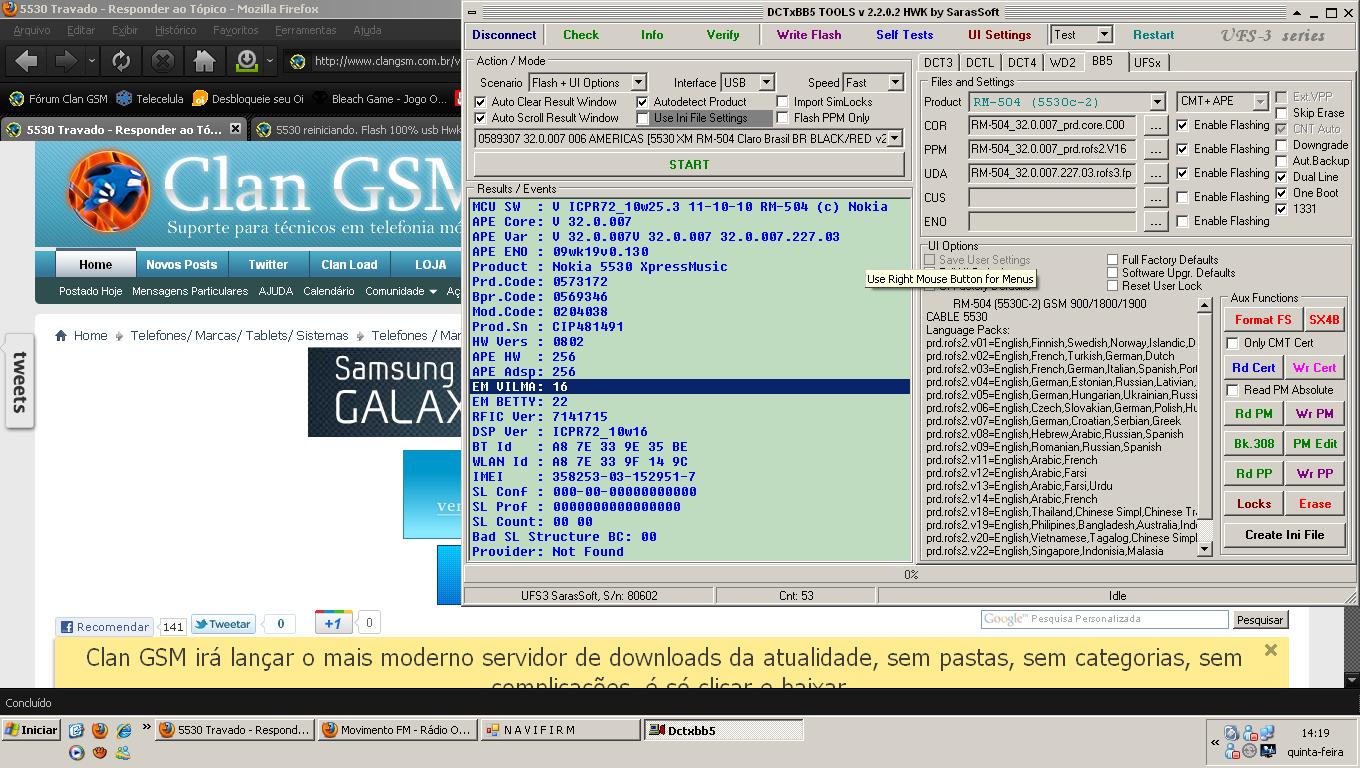
Task: Click the Pesquisa Personalizada search field
Action: pos(1104,619)
